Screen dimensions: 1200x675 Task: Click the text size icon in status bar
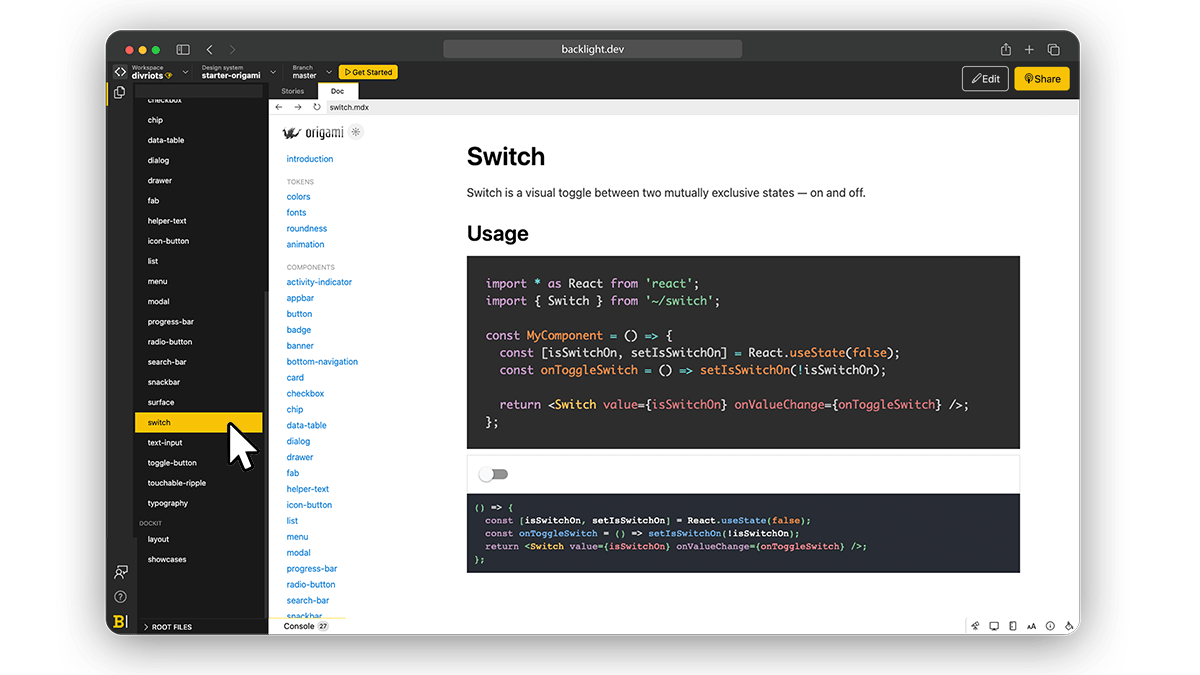(x=1031, y=626)
